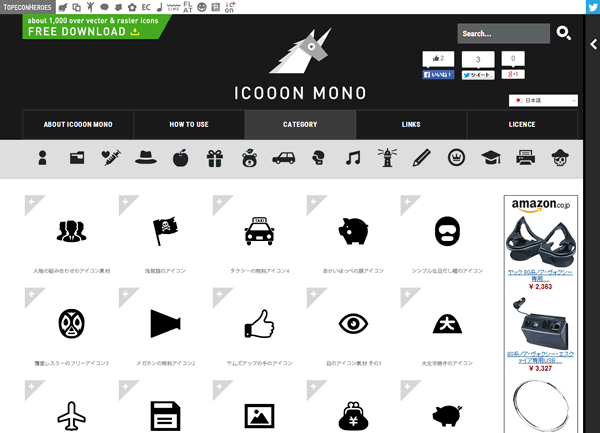Select the heart and syringe category icon
Screen dimensions: 600x433
(111, 158)
